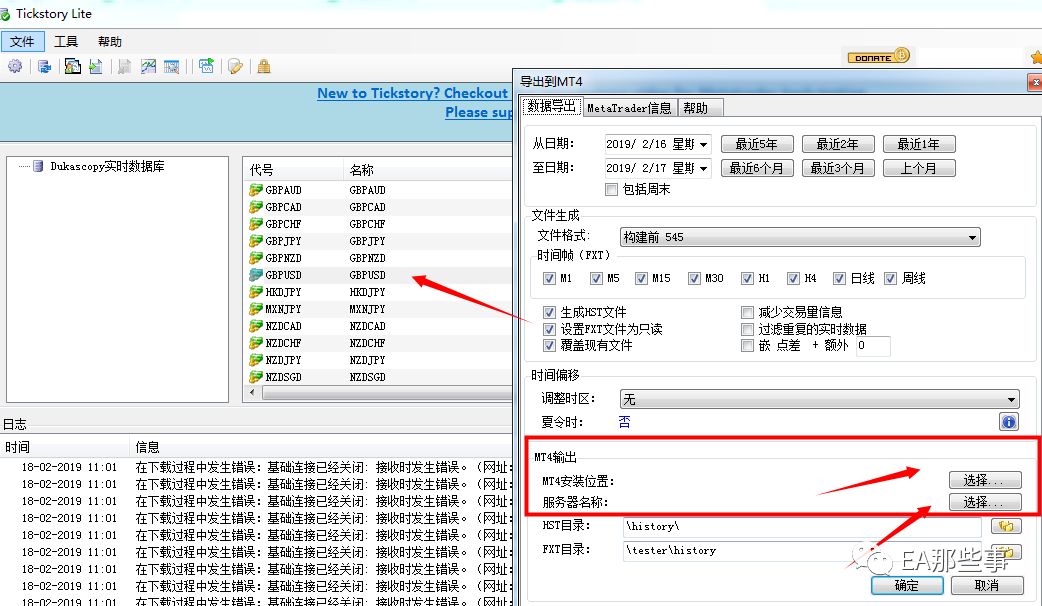Image resolution: width=1042 pixels, height=606 pixels.
Task: Click 代号 column header
Action: [x=294, y=170]
